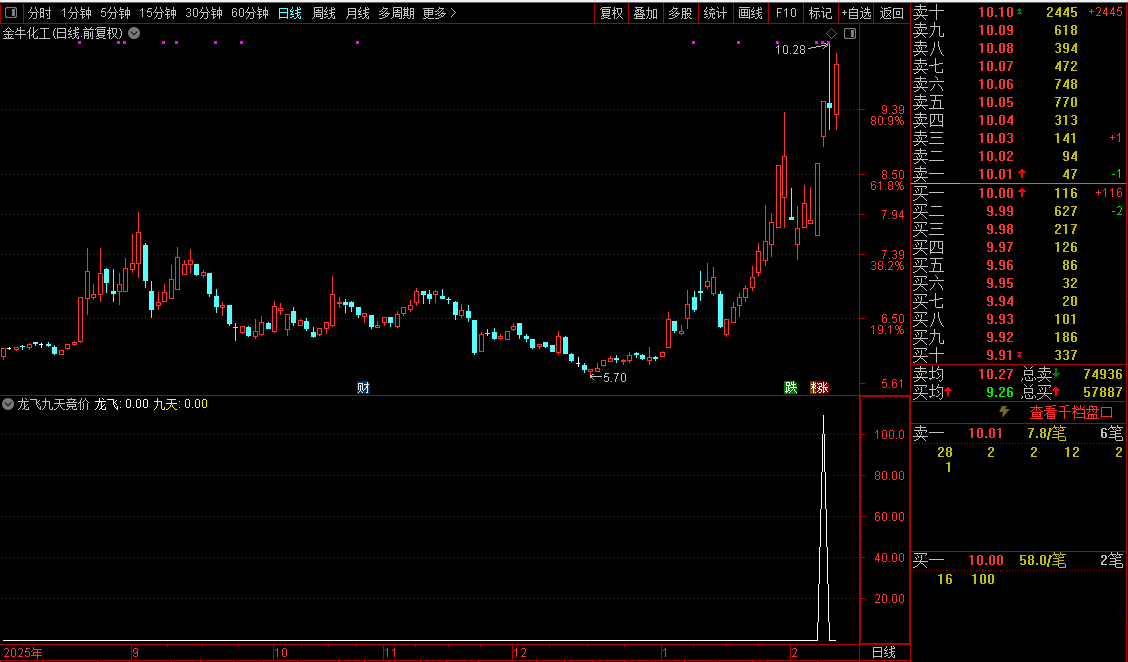The image size is (1128, 662).
Task: Click the red arrow next to 总买
Action: tap(1057, 392)
